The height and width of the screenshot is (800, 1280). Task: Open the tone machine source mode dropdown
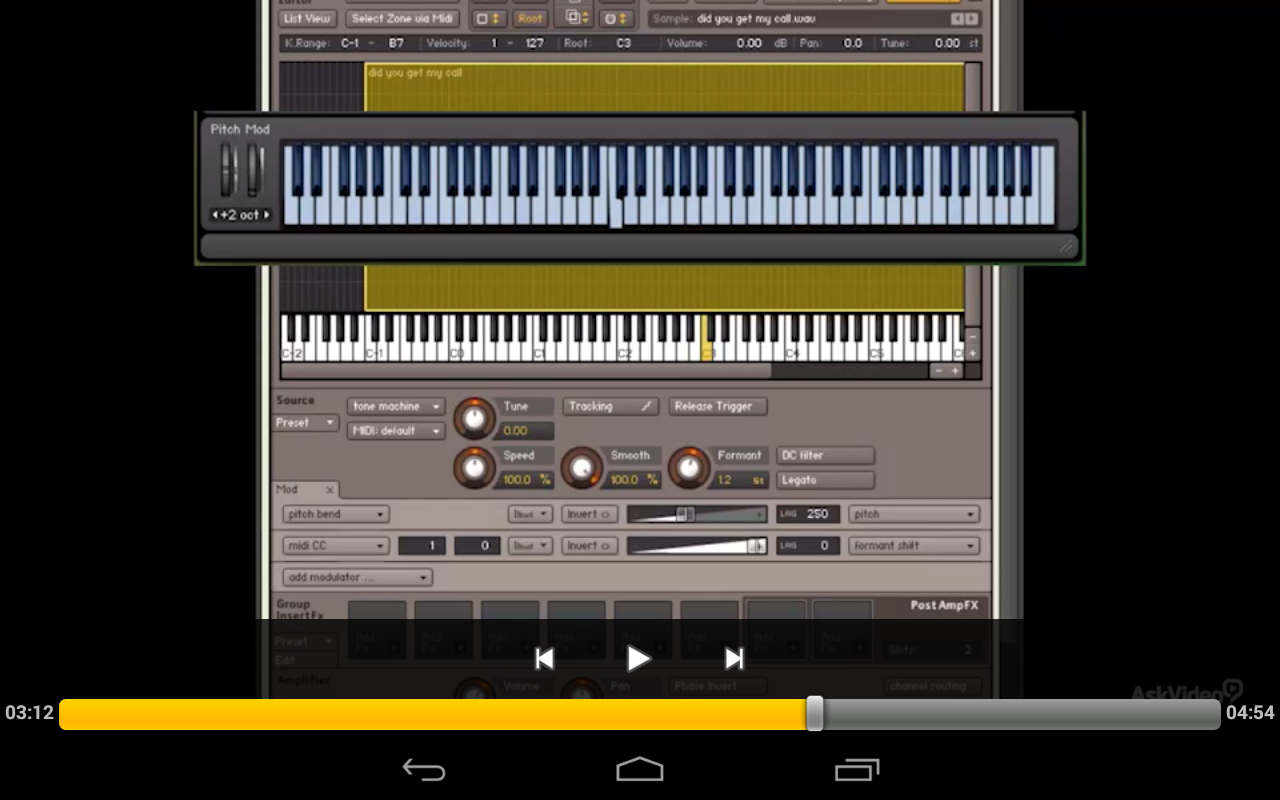click(396, 407)
